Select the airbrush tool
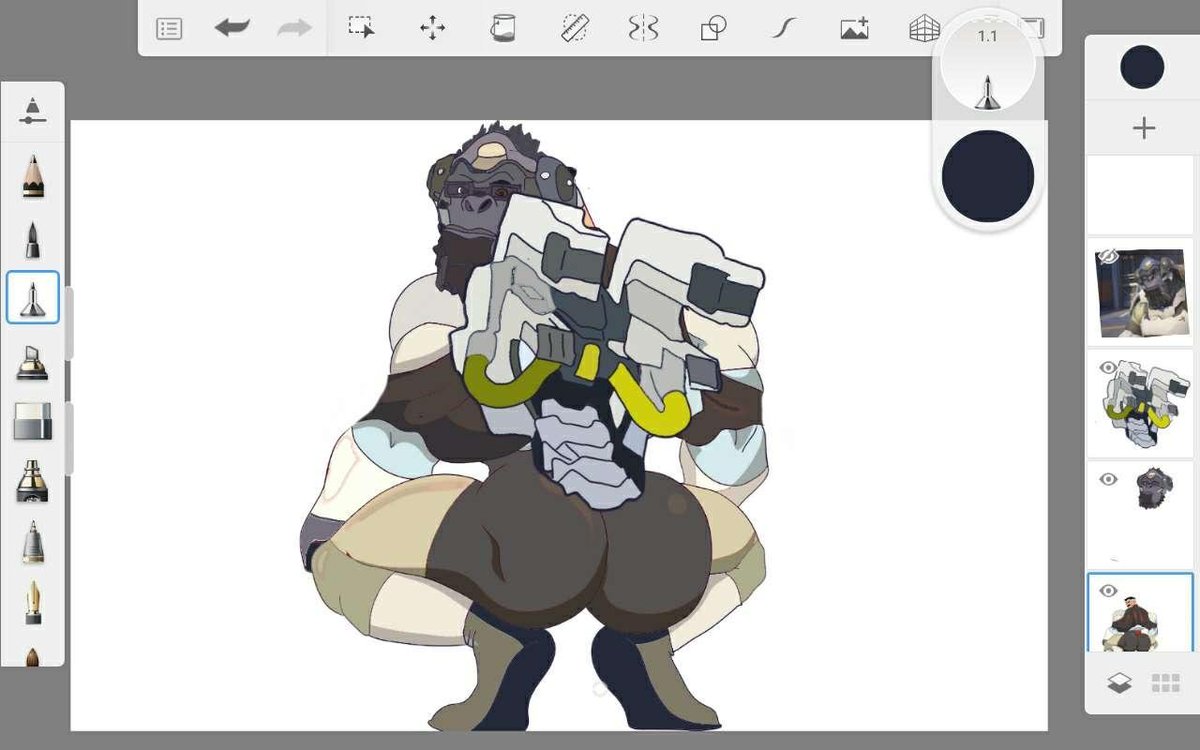 point(33,481)
